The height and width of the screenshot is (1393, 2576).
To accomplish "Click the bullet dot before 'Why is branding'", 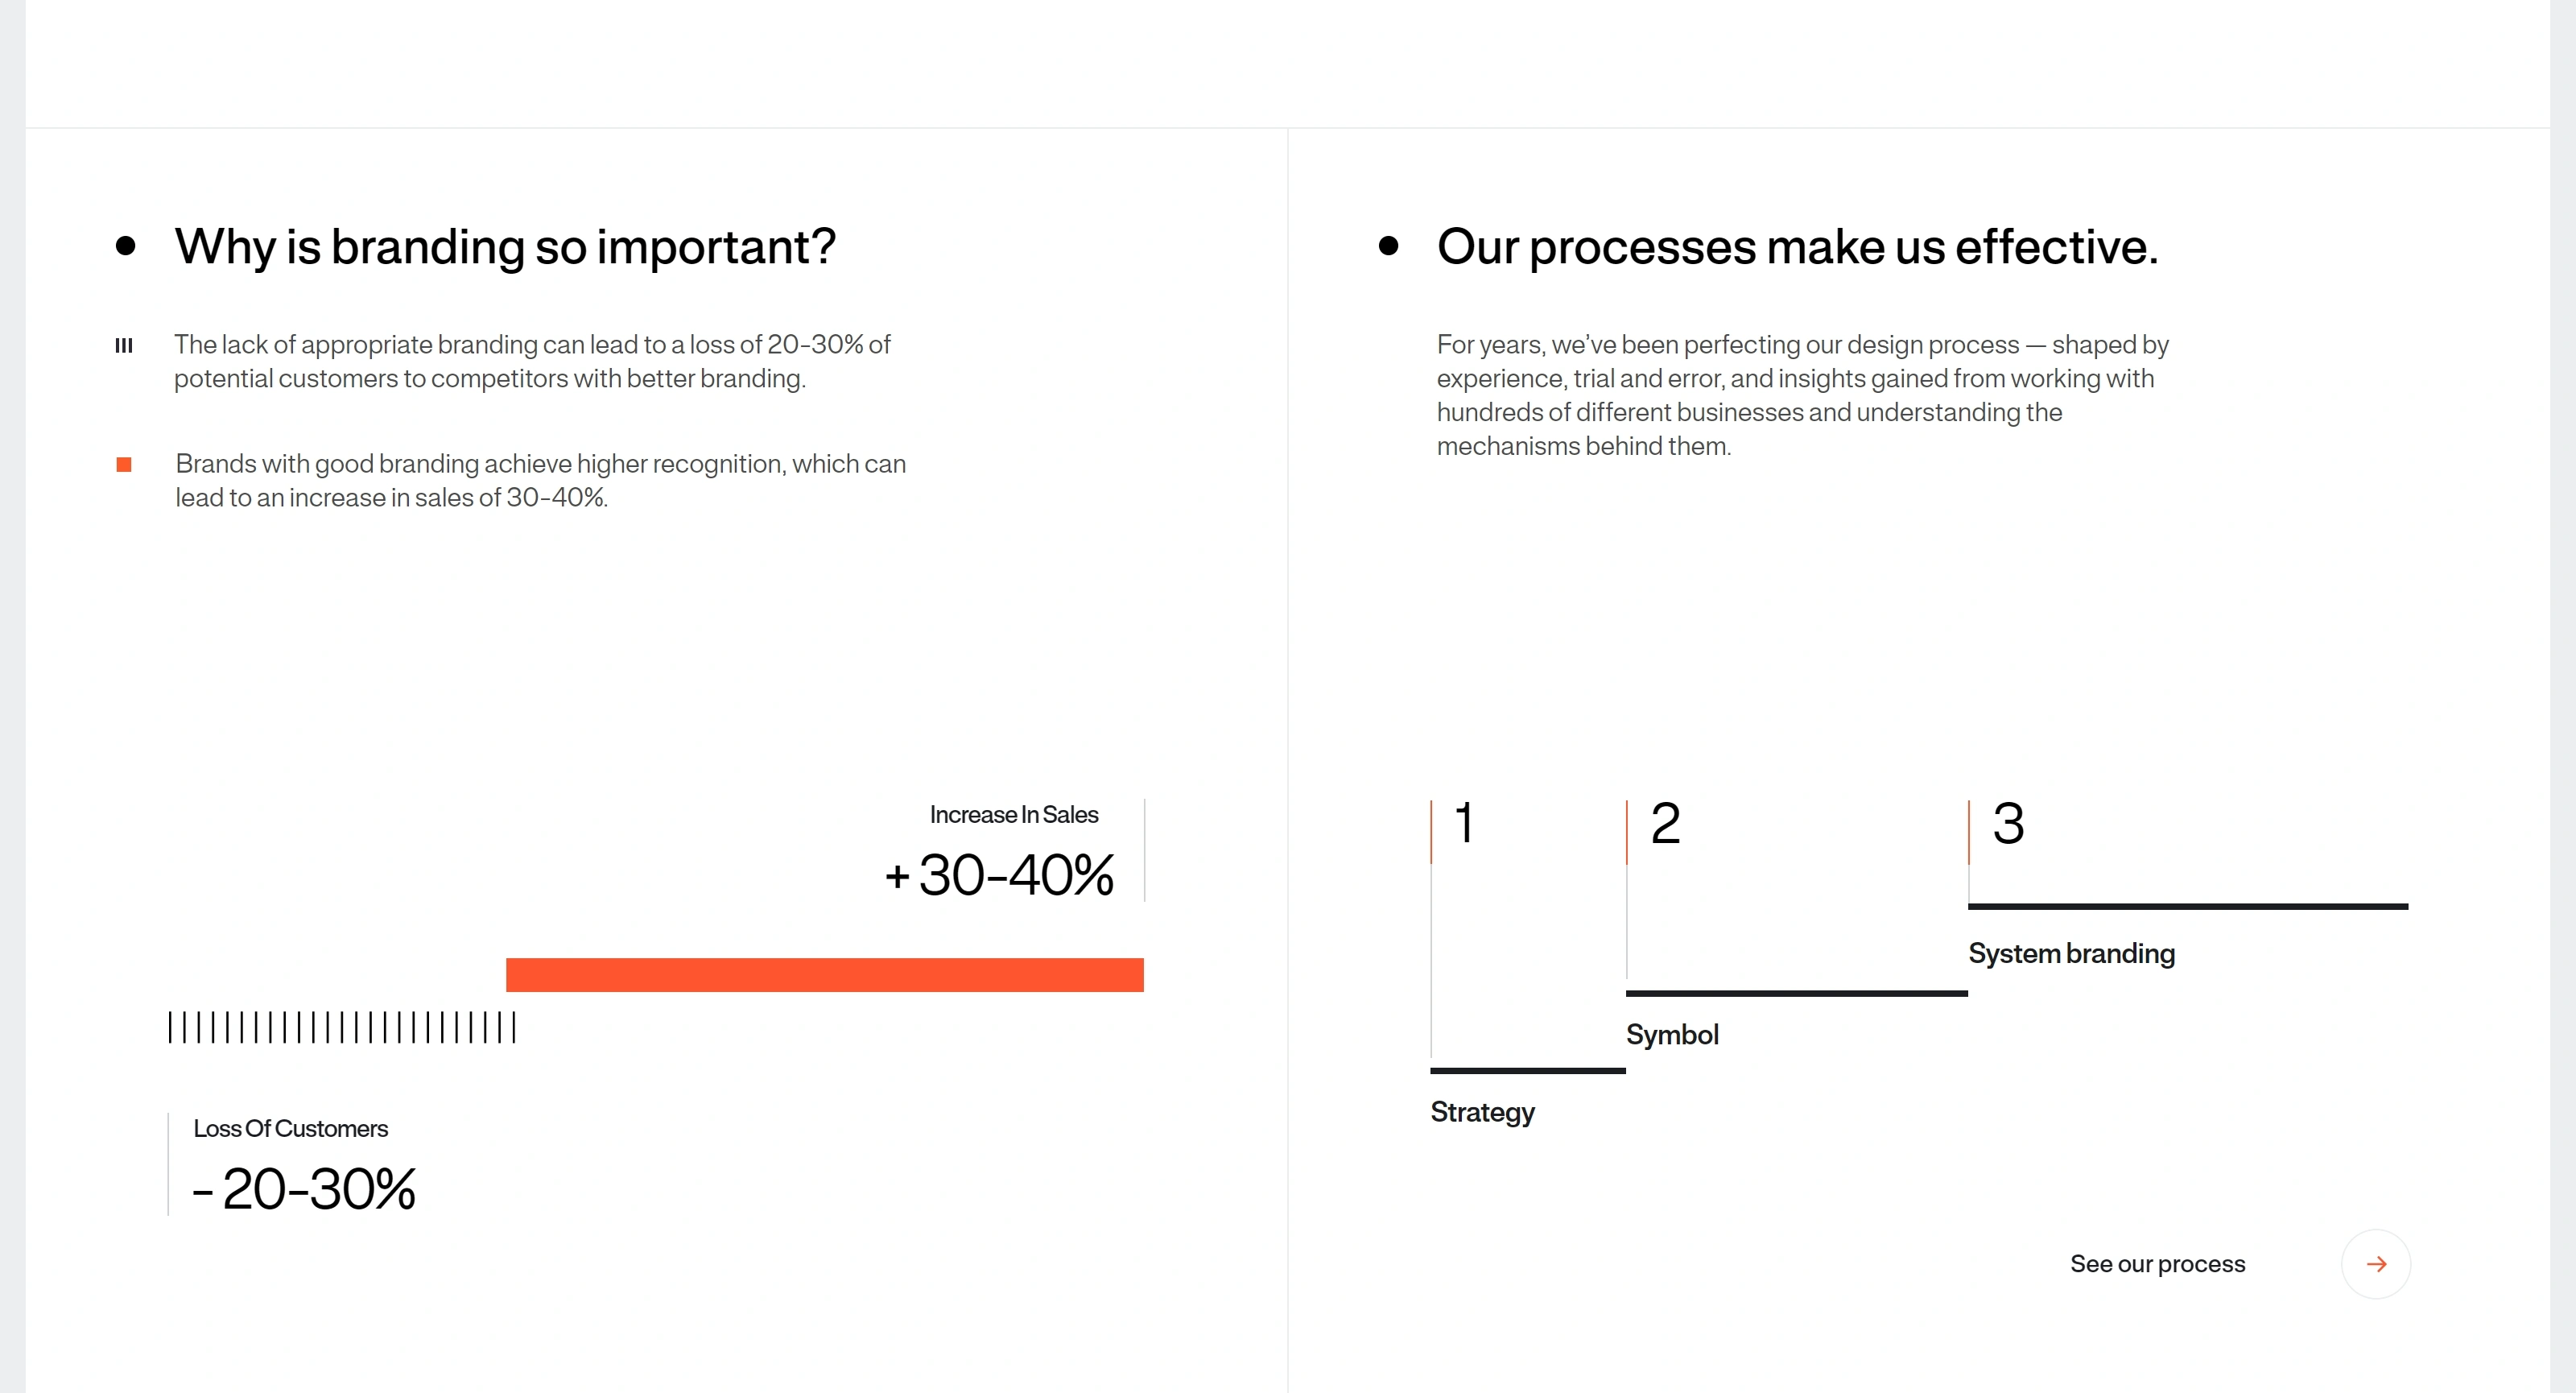I will [x=126, y=246].
